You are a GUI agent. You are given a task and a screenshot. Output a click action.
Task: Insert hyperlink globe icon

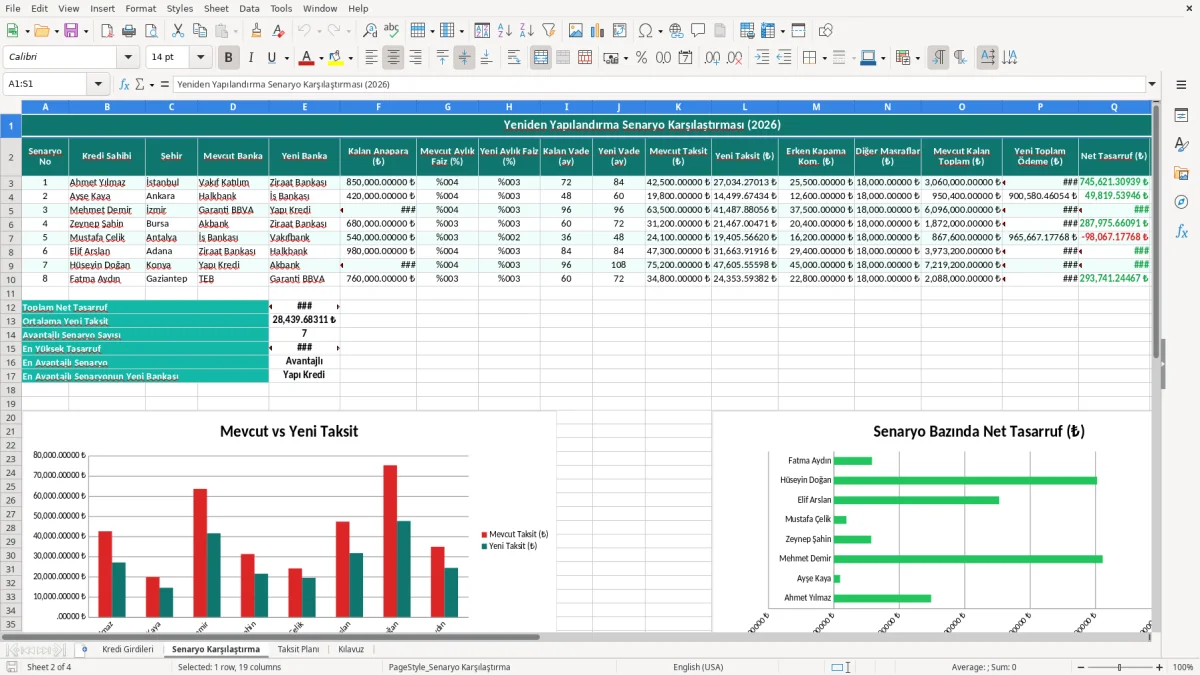tap(676, 31)
